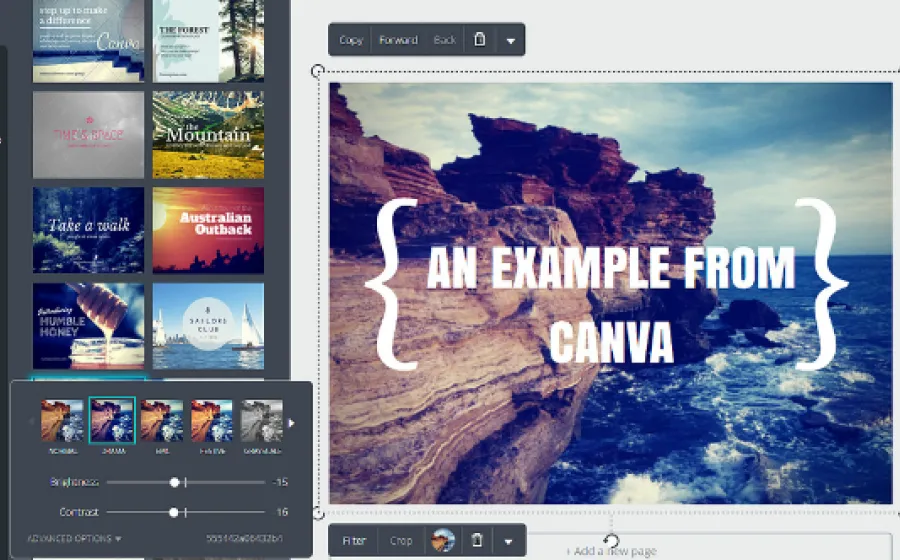Click the Contrast slider handle

[173, 512]
